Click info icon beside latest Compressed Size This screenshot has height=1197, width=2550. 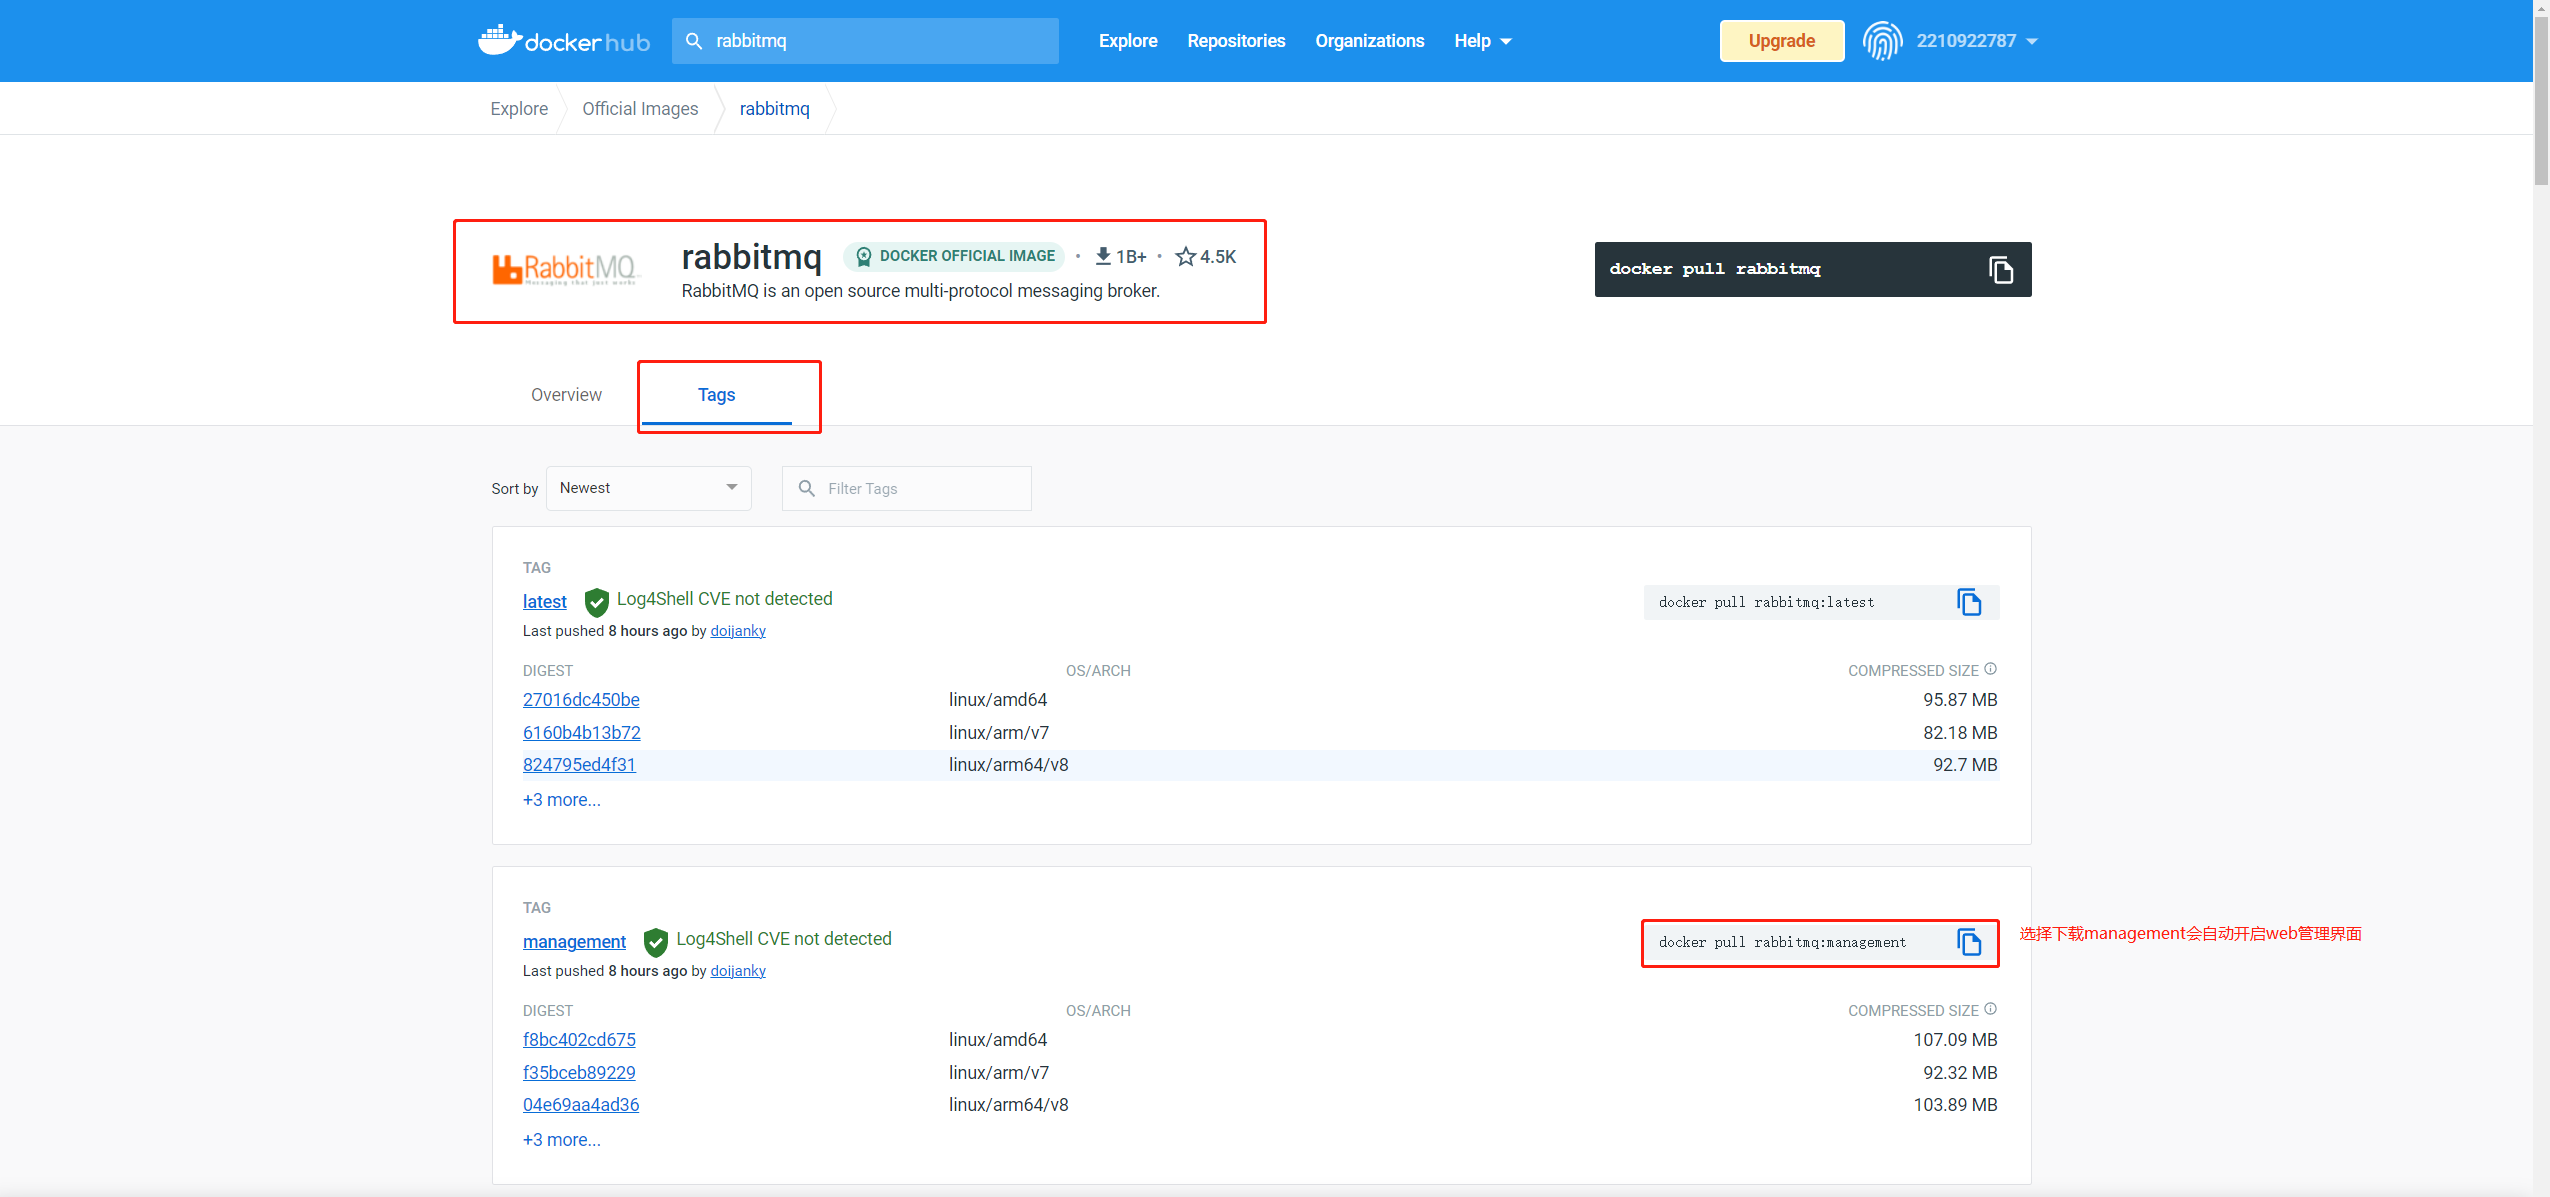pos(1990,669)
